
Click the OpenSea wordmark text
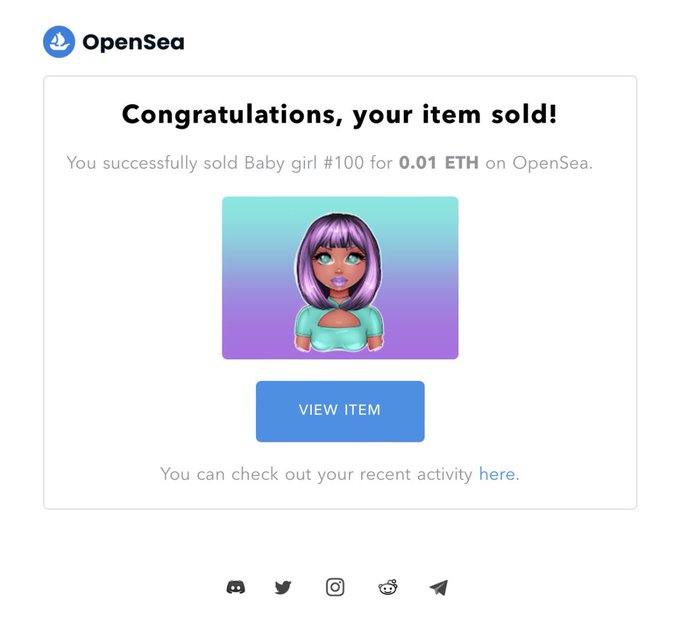point(133,42)
